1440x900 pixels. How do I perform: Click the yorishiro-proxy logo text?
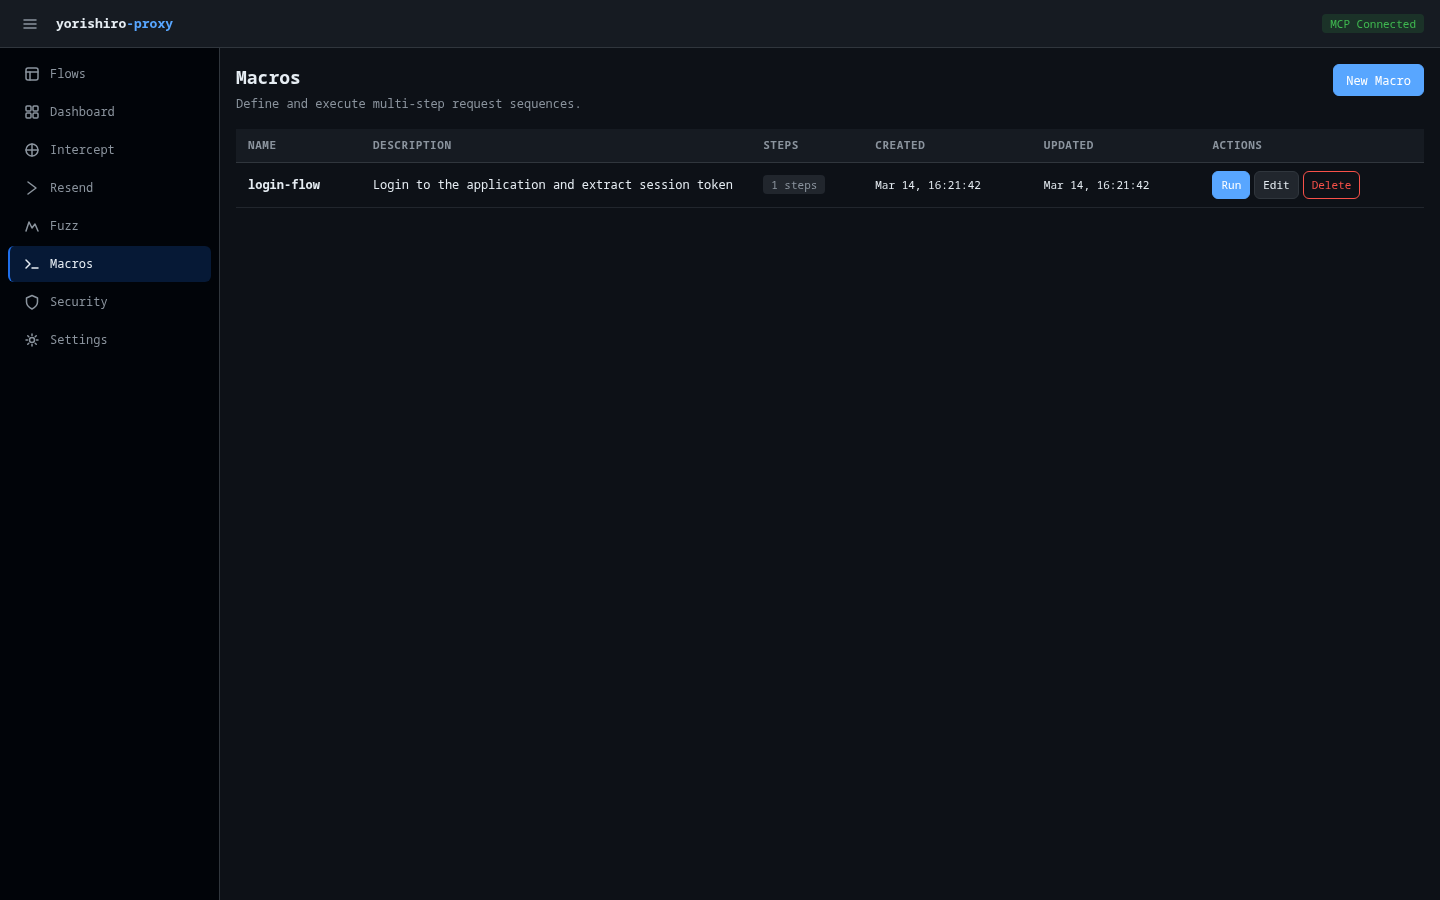click(x=114, y=24)
